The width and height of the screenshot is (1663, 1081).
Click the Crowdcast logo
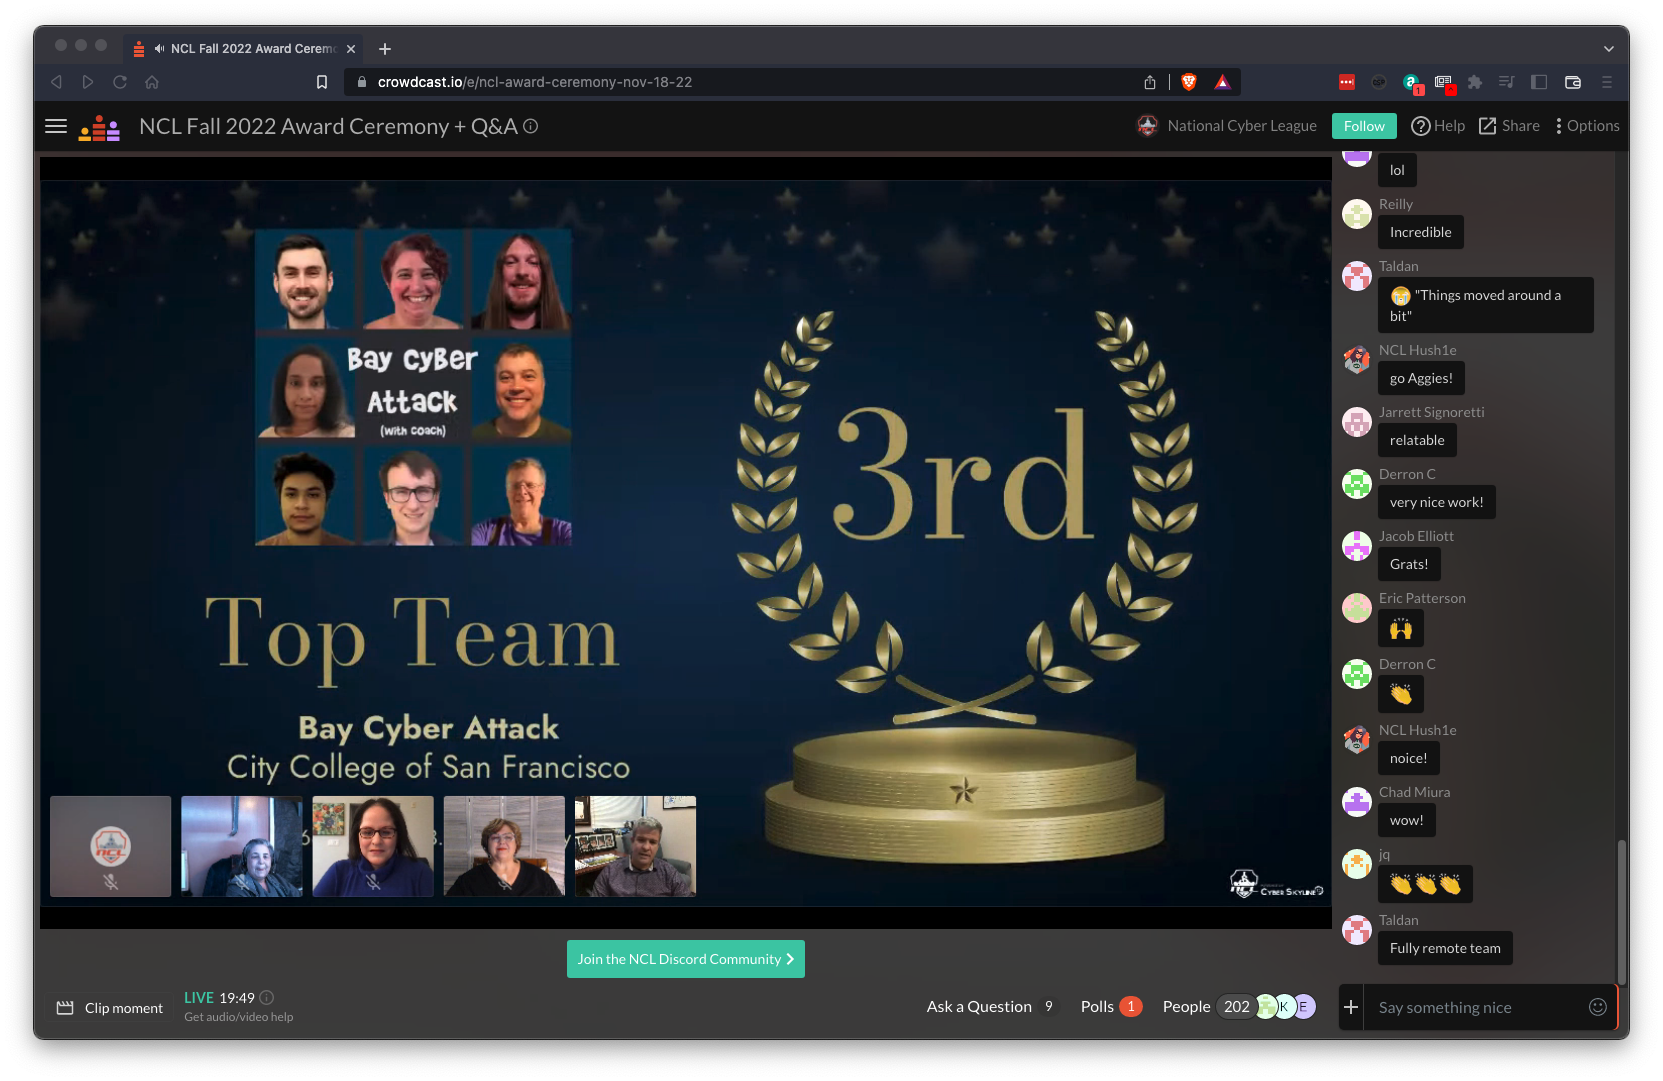click(x=100, y=128)
